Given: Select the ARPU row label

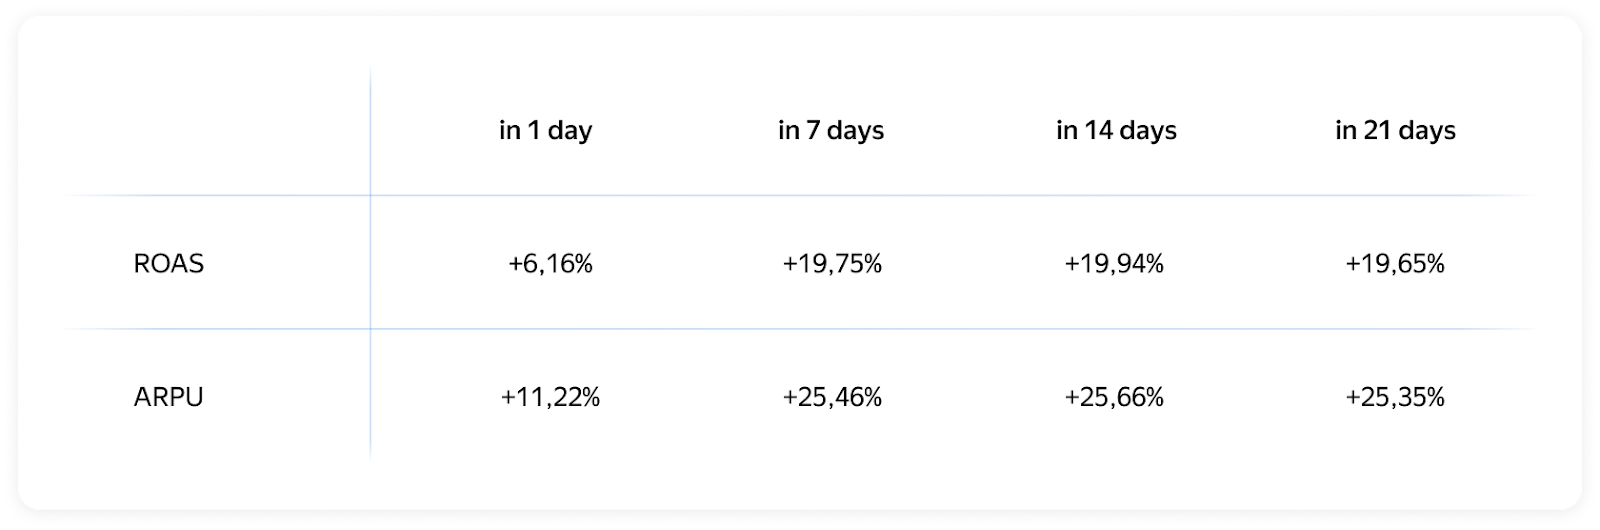Looking at the screenshot, I should coord(168,397).
